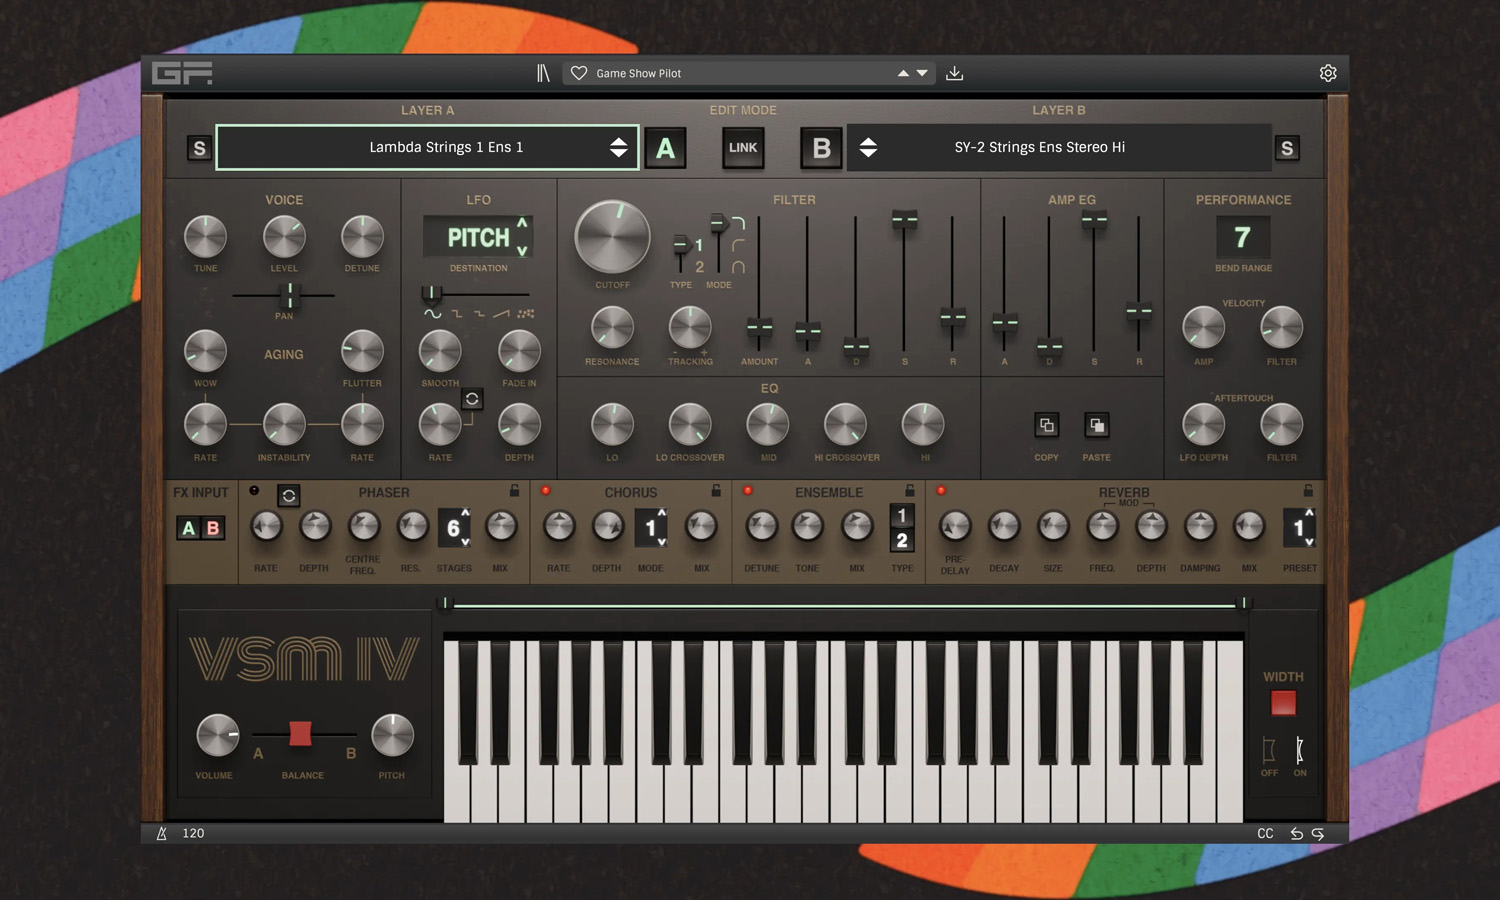
Task: Redo the last change
Action: (x=1318, y=833)
